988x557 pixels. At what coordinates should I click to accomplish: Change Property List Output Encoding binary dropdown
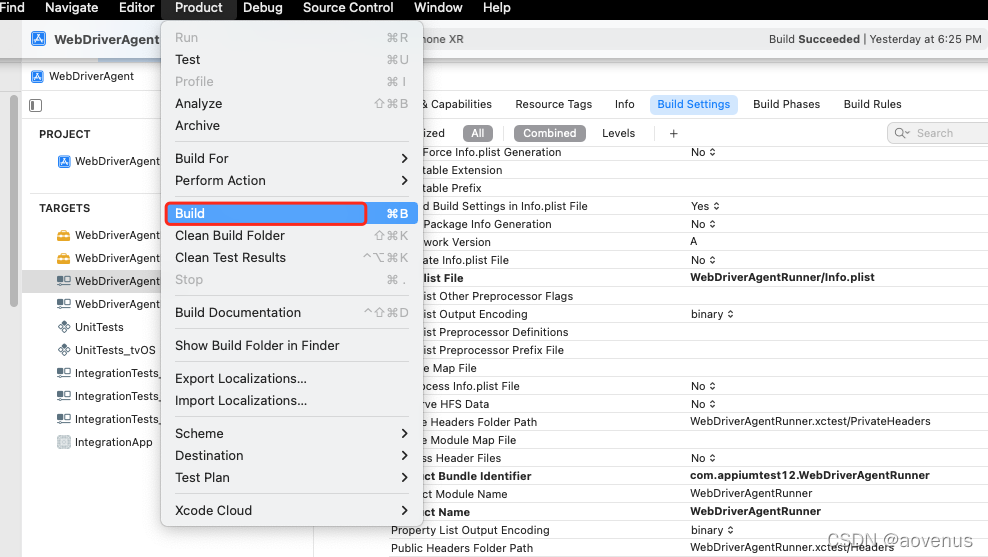coord(712,531)
